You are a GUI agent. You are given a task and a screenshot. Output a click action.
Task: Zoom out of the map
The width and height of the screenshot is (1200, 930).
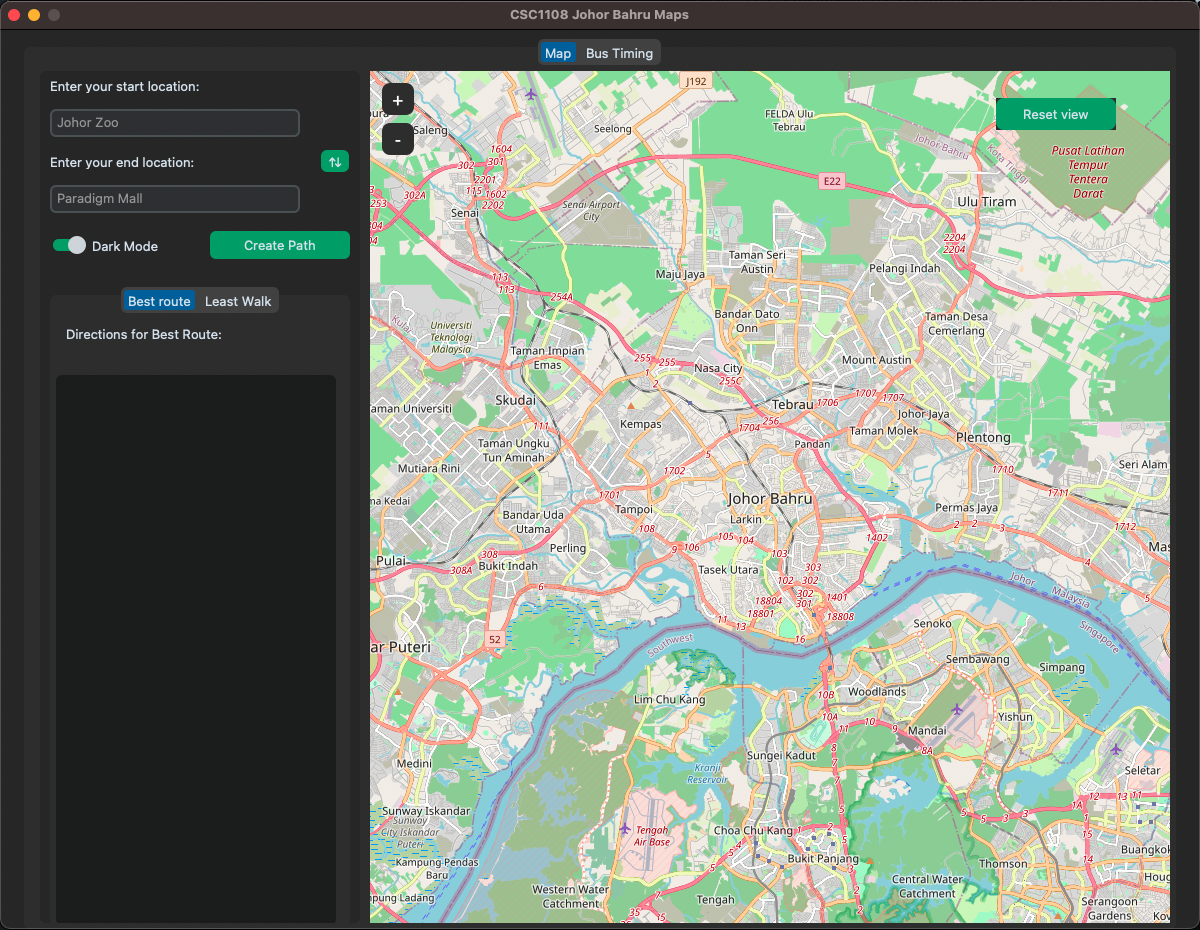point(397,140)
